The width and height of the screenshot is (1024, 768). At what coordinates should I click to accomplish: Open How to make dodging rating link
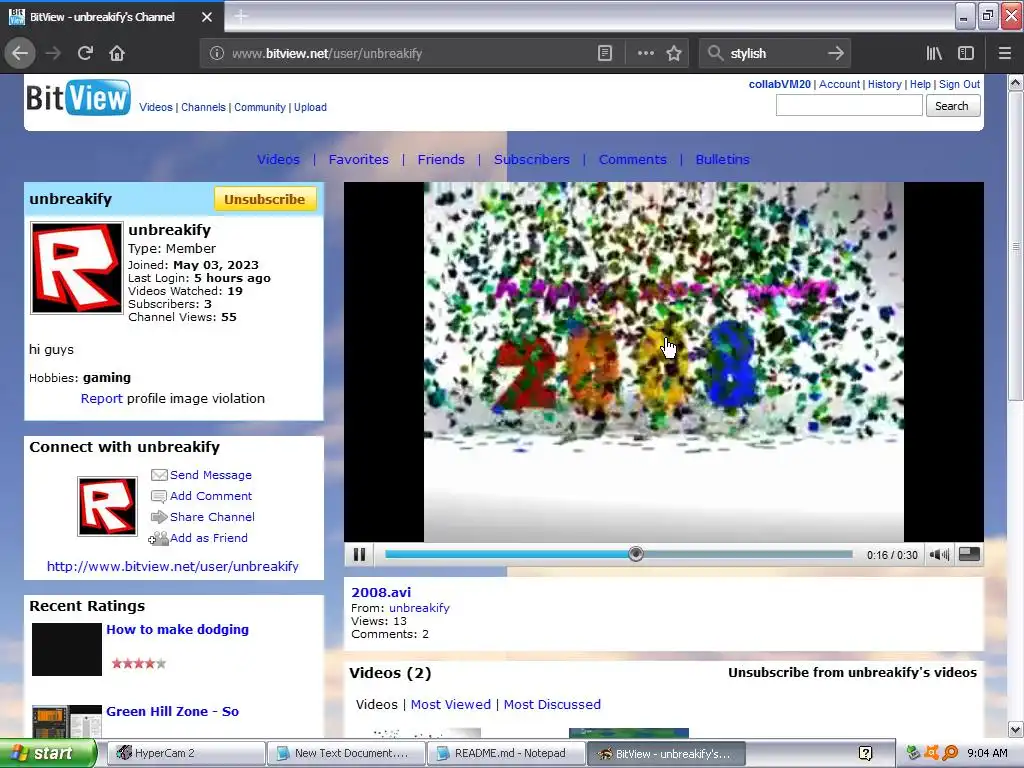pos(178,630)
